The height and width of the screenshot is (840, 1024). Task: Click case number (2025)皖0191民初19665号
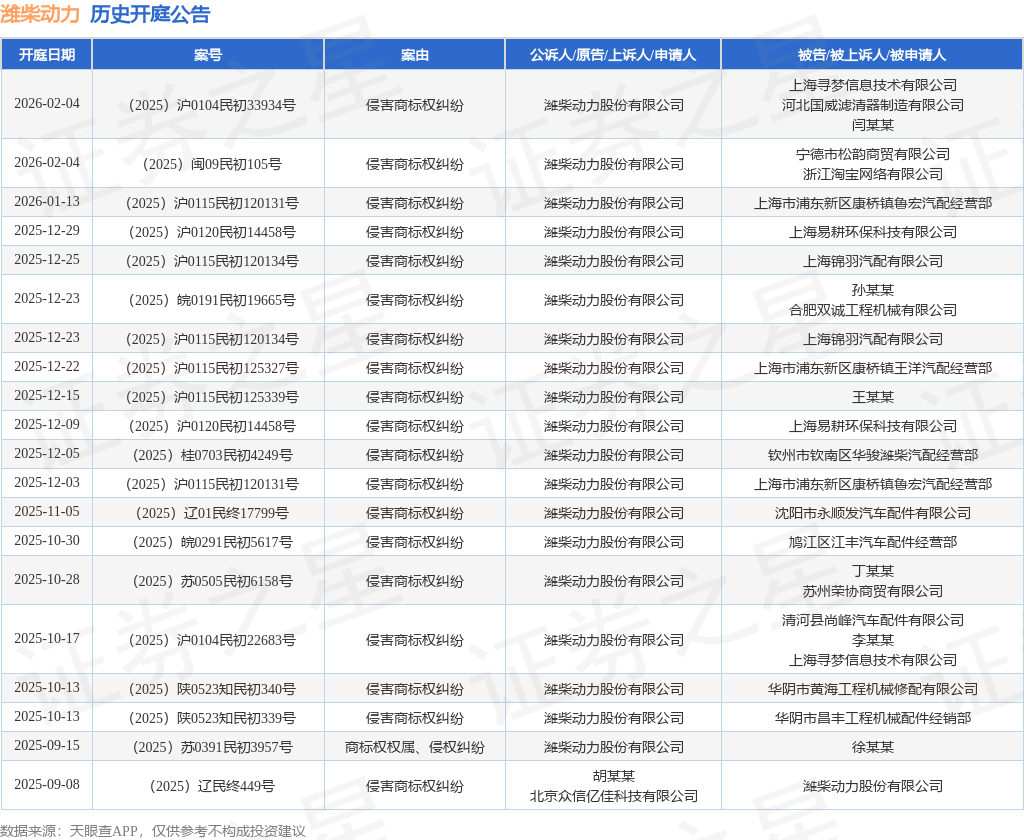(212, 300)
